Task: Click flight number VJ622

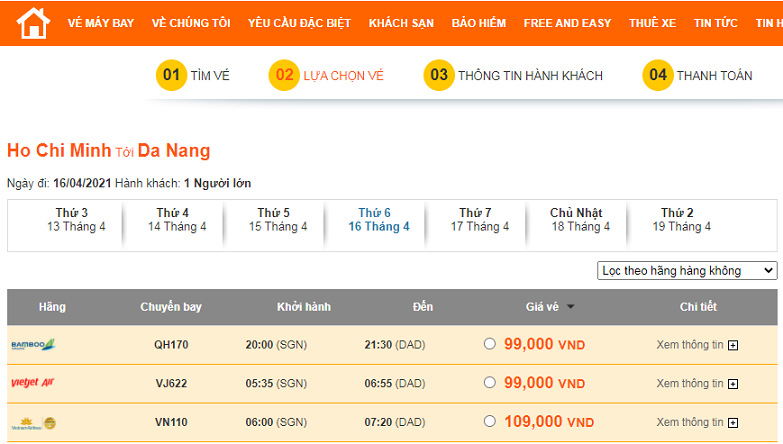Action: click(x=171, y=384)
